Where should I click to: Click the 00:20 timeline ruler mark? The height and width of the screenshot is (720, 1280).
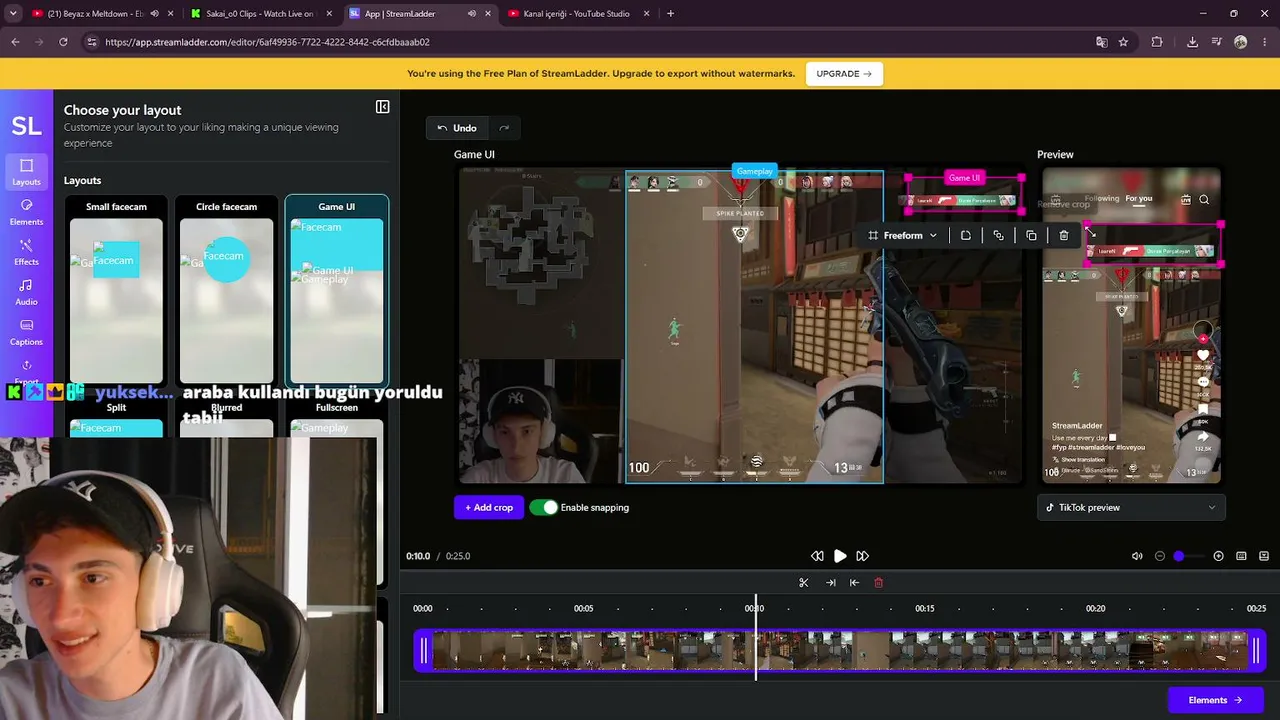click(1096, 608)
